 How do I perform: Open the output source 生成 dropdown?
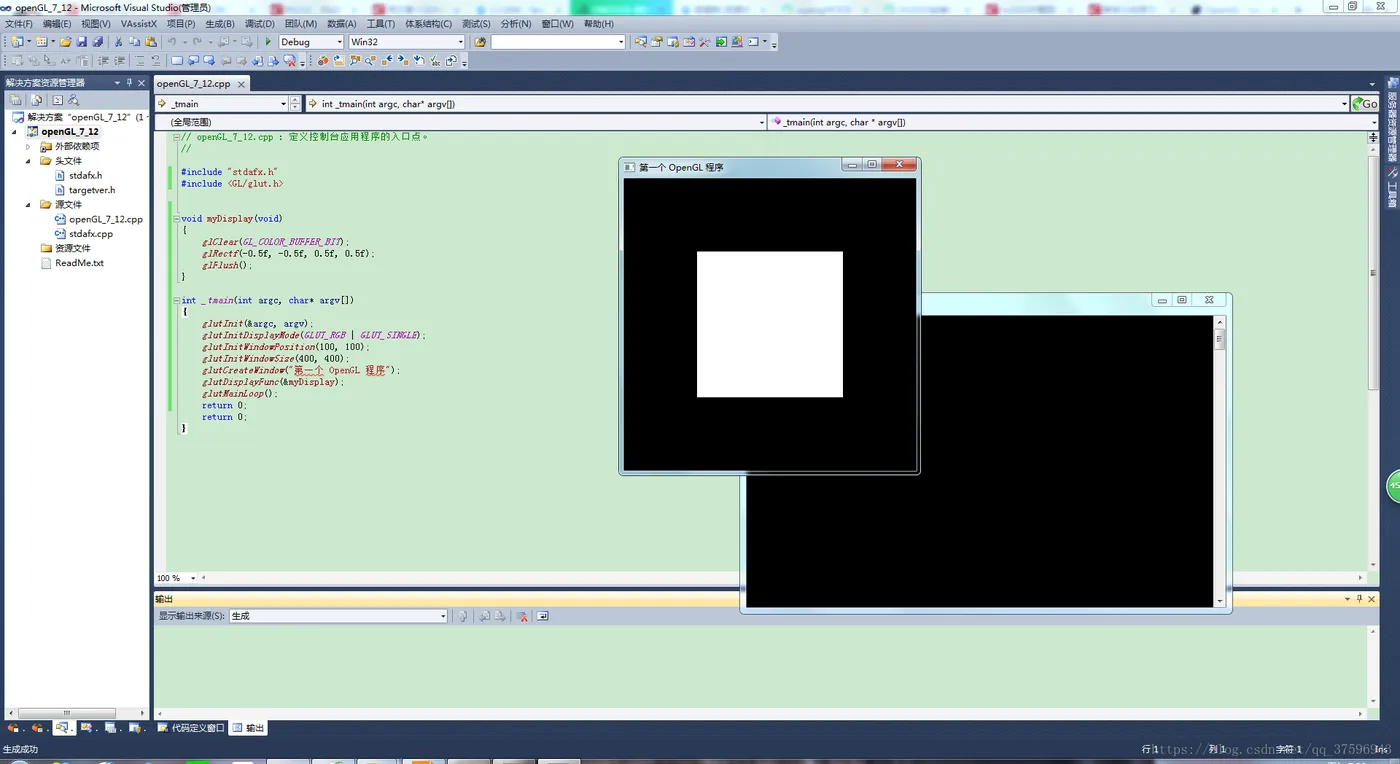coord(443,616)
